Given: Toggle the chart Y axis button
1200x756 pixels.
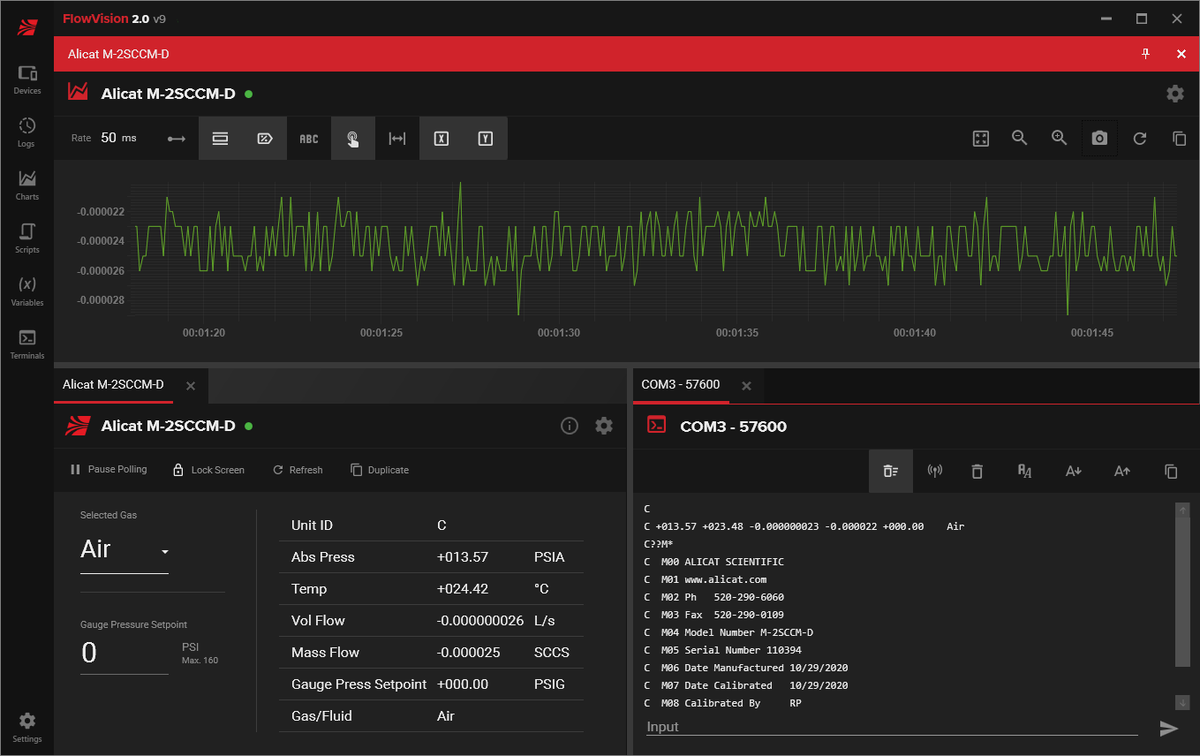Looking at the screenshot, I should pos(485,139).
